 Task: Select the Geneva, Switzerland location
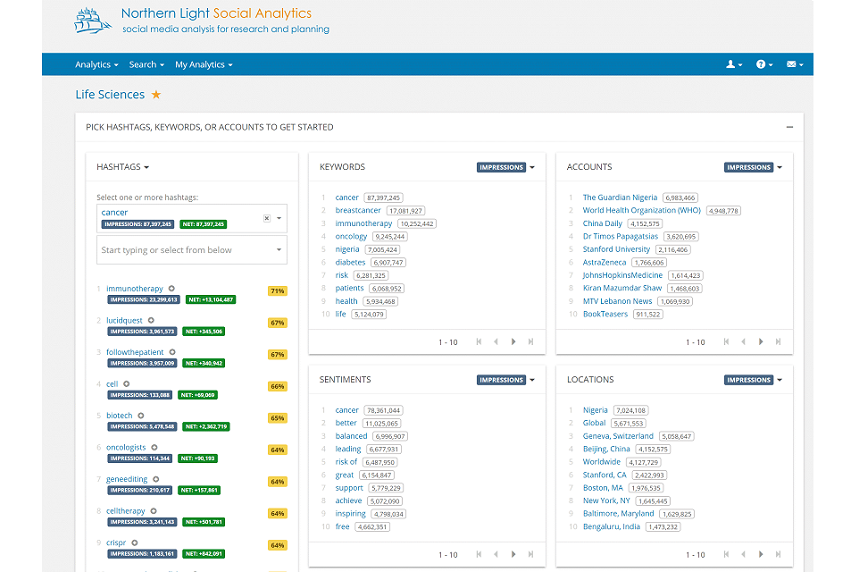pyautogui.click(x=618, y=436)
